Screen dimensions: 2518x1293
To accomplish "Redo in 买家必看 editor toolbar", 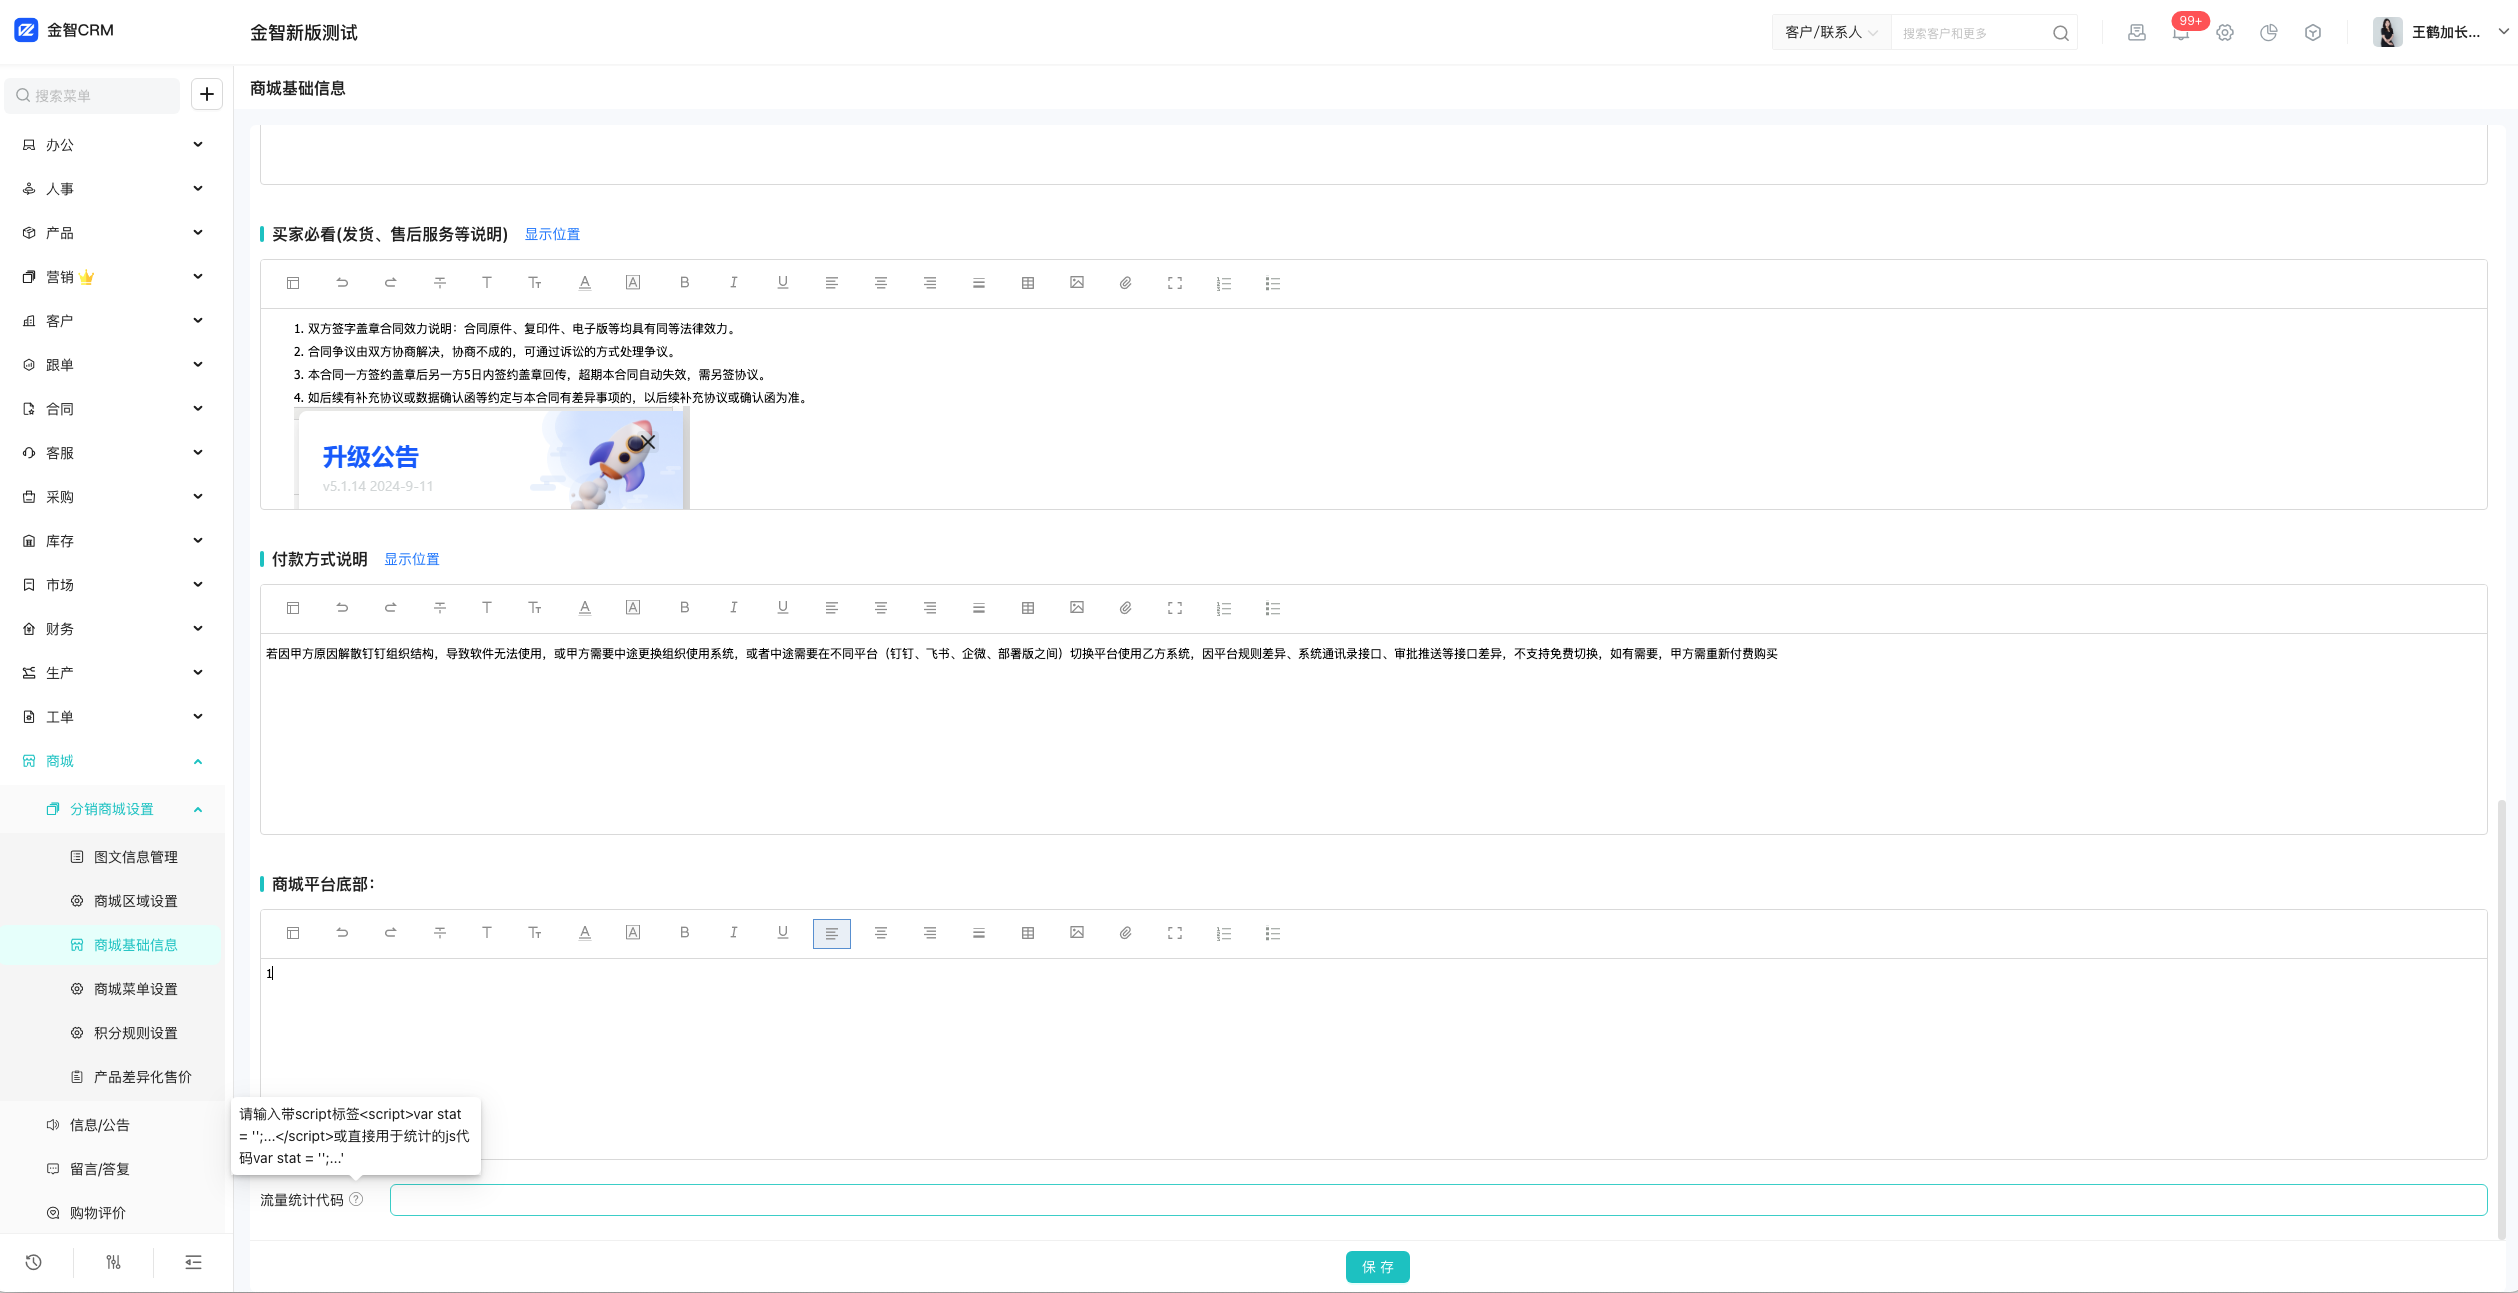I will (390, 283).
